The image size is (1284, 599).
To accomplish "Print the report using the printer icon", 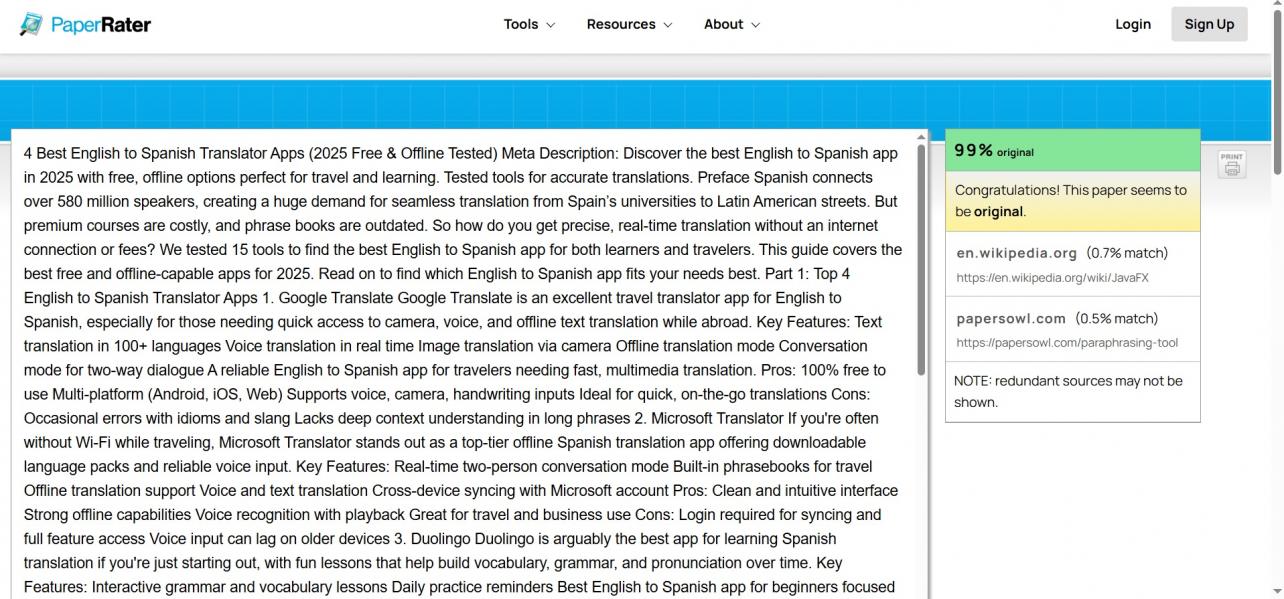I will point(1232,165).
